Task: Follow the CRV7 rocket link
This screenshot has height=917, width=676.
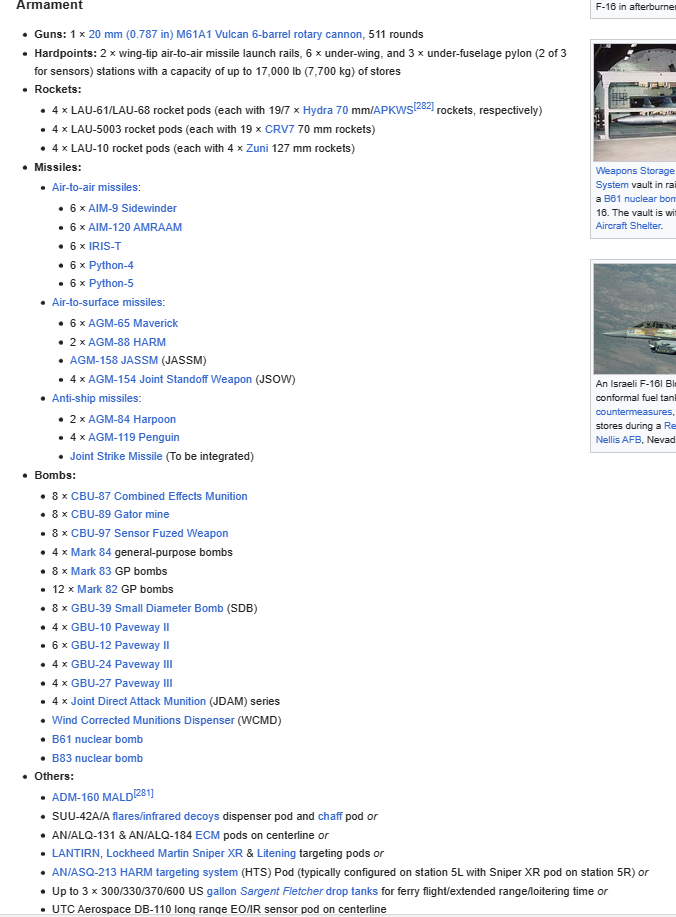Action: pos(279,129)
